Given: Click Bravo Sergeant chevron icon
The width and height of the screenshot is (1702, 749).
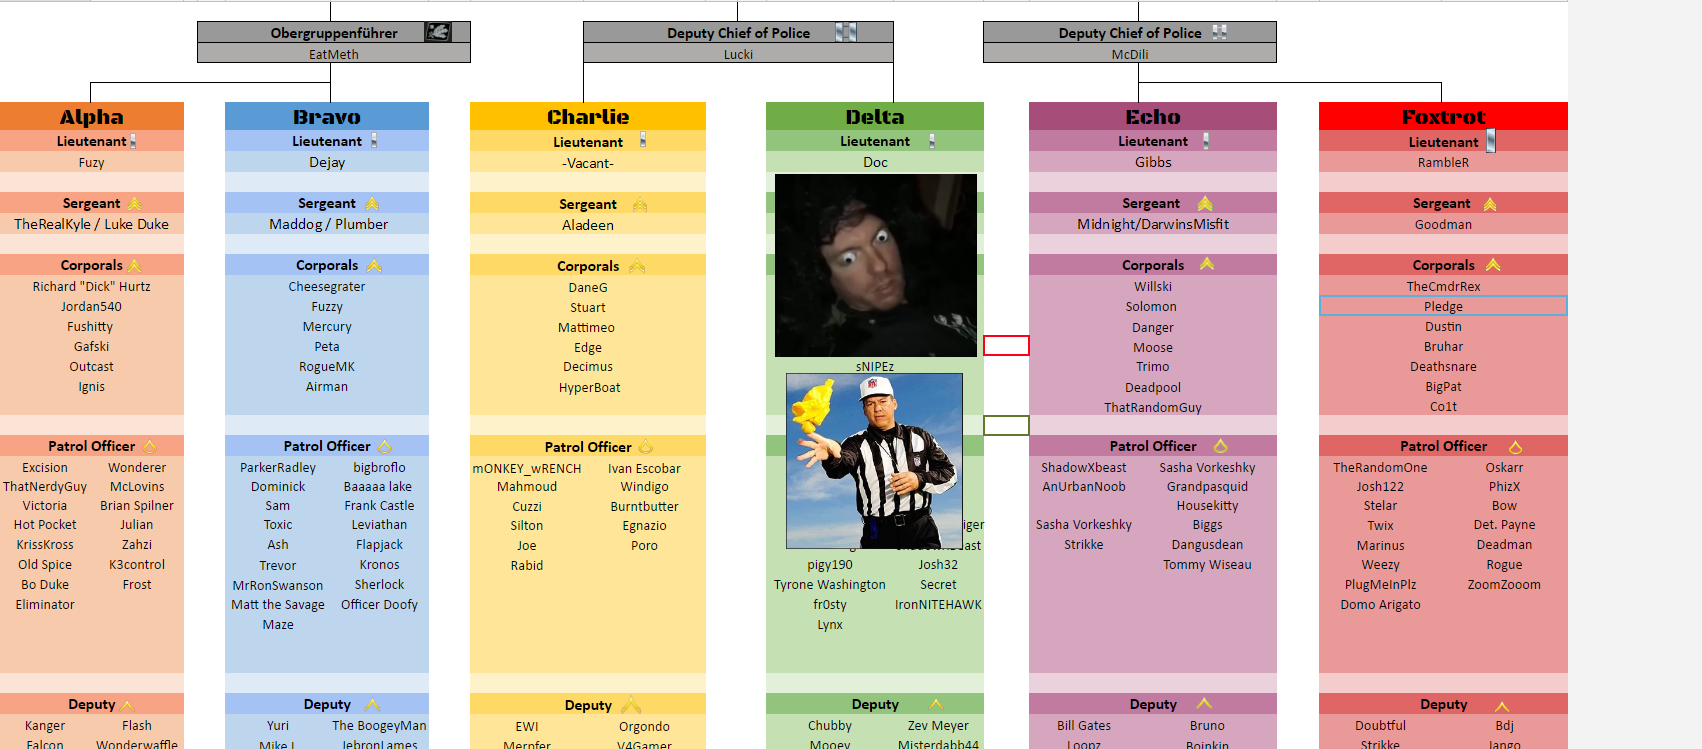Looking at the screenshot, I should pos(372,204).
